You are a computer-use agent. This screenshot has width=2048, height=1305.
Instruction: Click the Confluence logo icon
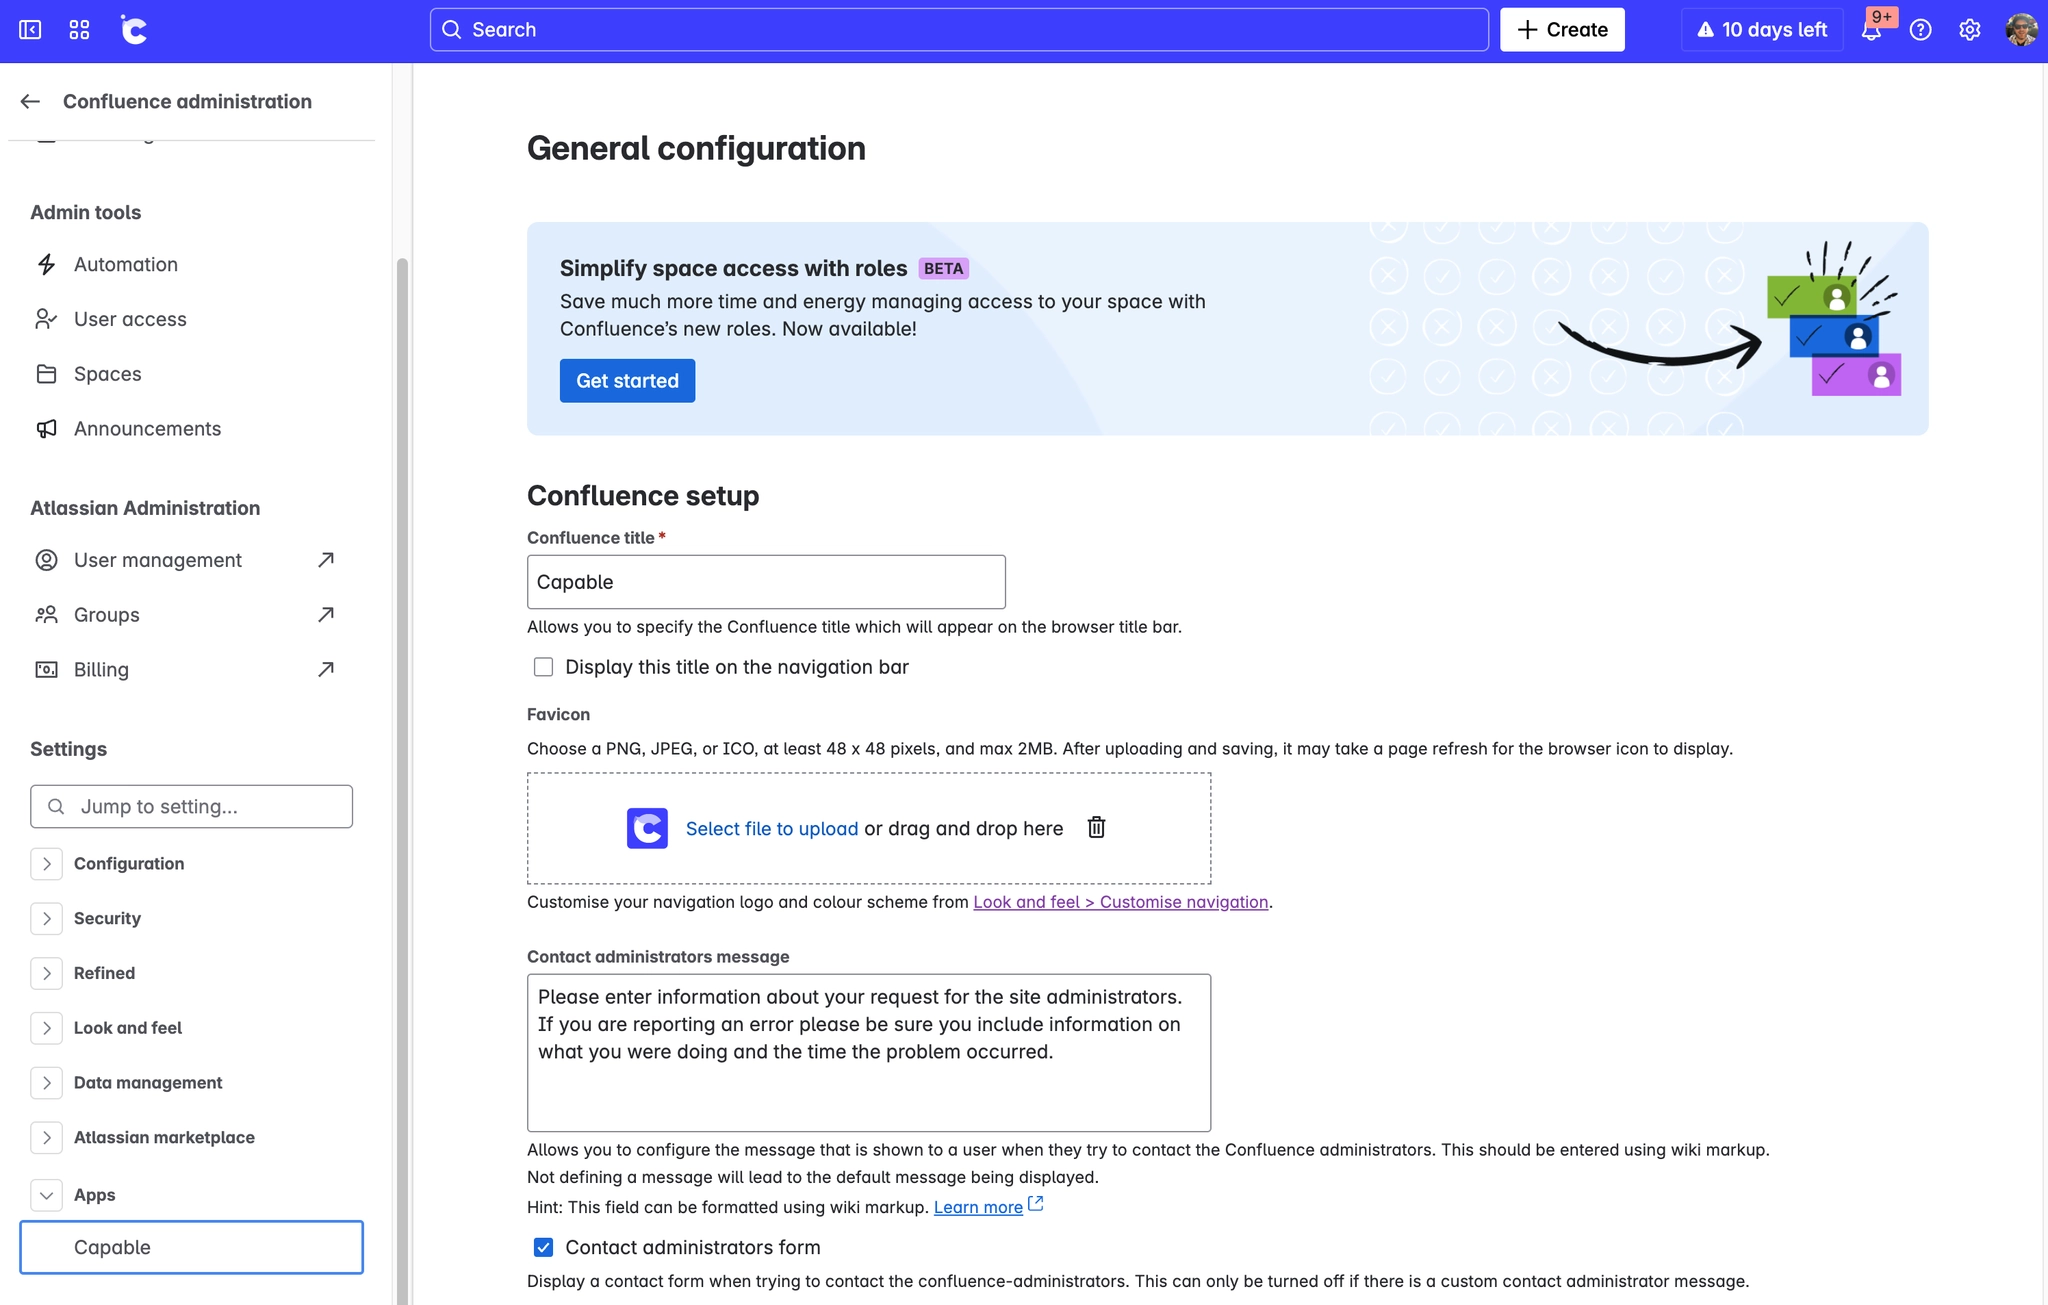click(x=134, y=29)
